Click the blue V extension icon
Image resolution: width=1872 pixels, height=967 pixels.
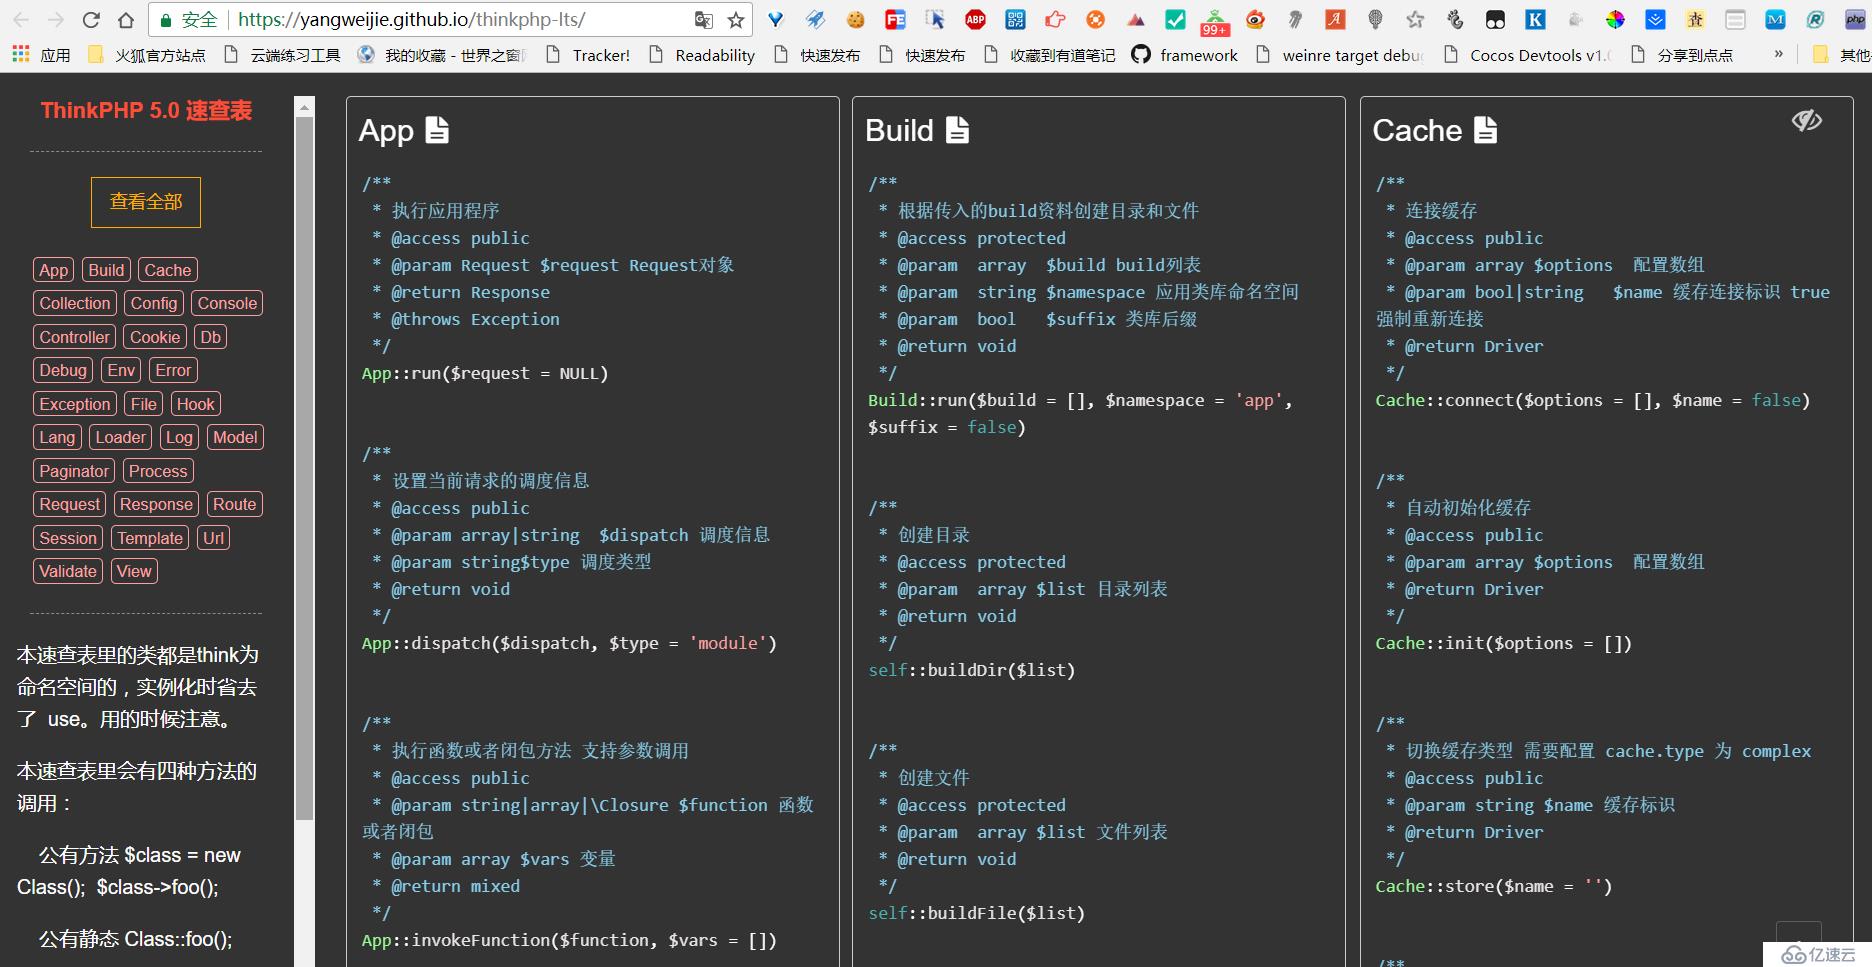click(x=775, y=19)
